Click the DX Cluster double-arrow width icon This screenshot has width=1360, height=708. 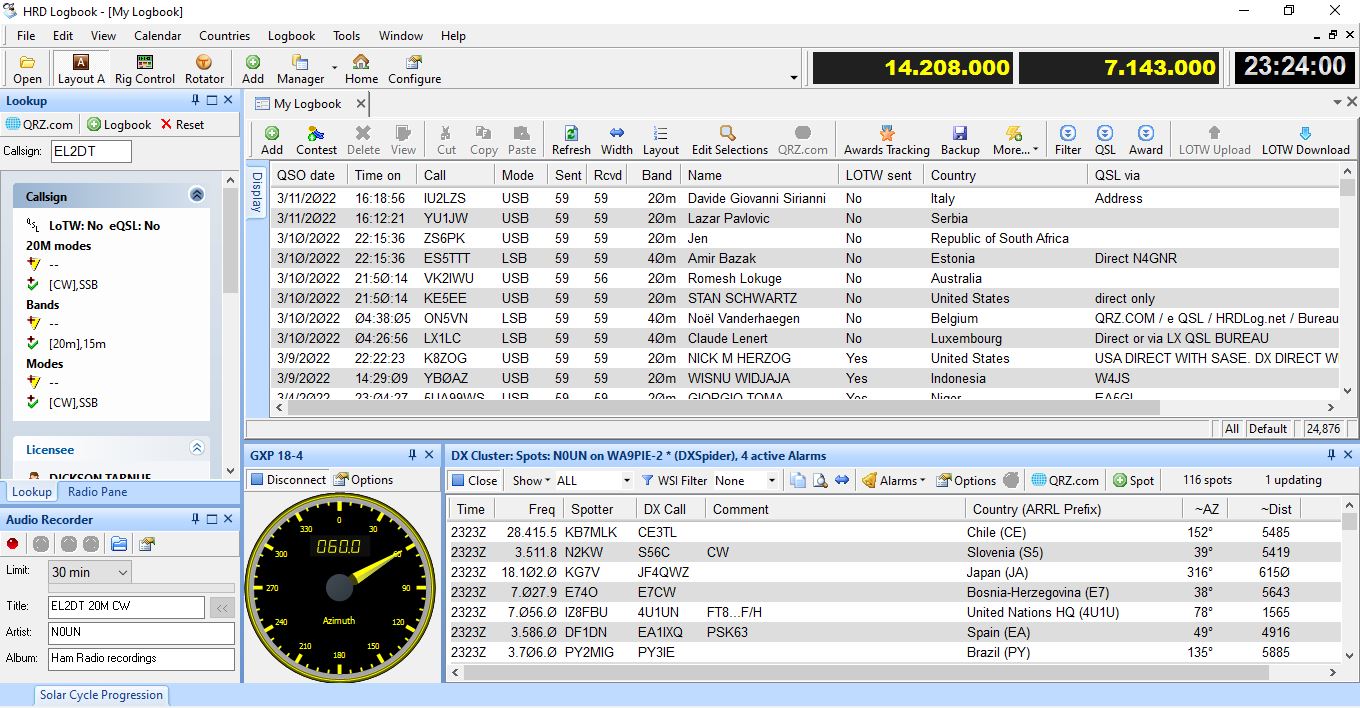coord(842,480)
